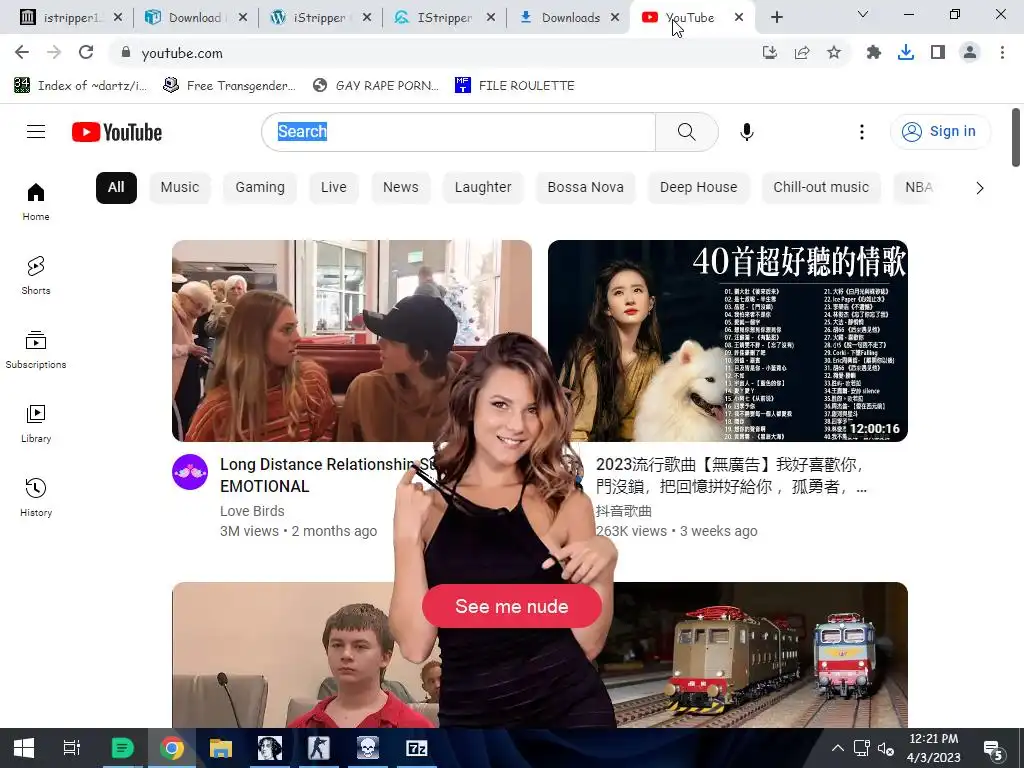
Task: Open Library in the sidebar
Action: click(x=36, y=423)
